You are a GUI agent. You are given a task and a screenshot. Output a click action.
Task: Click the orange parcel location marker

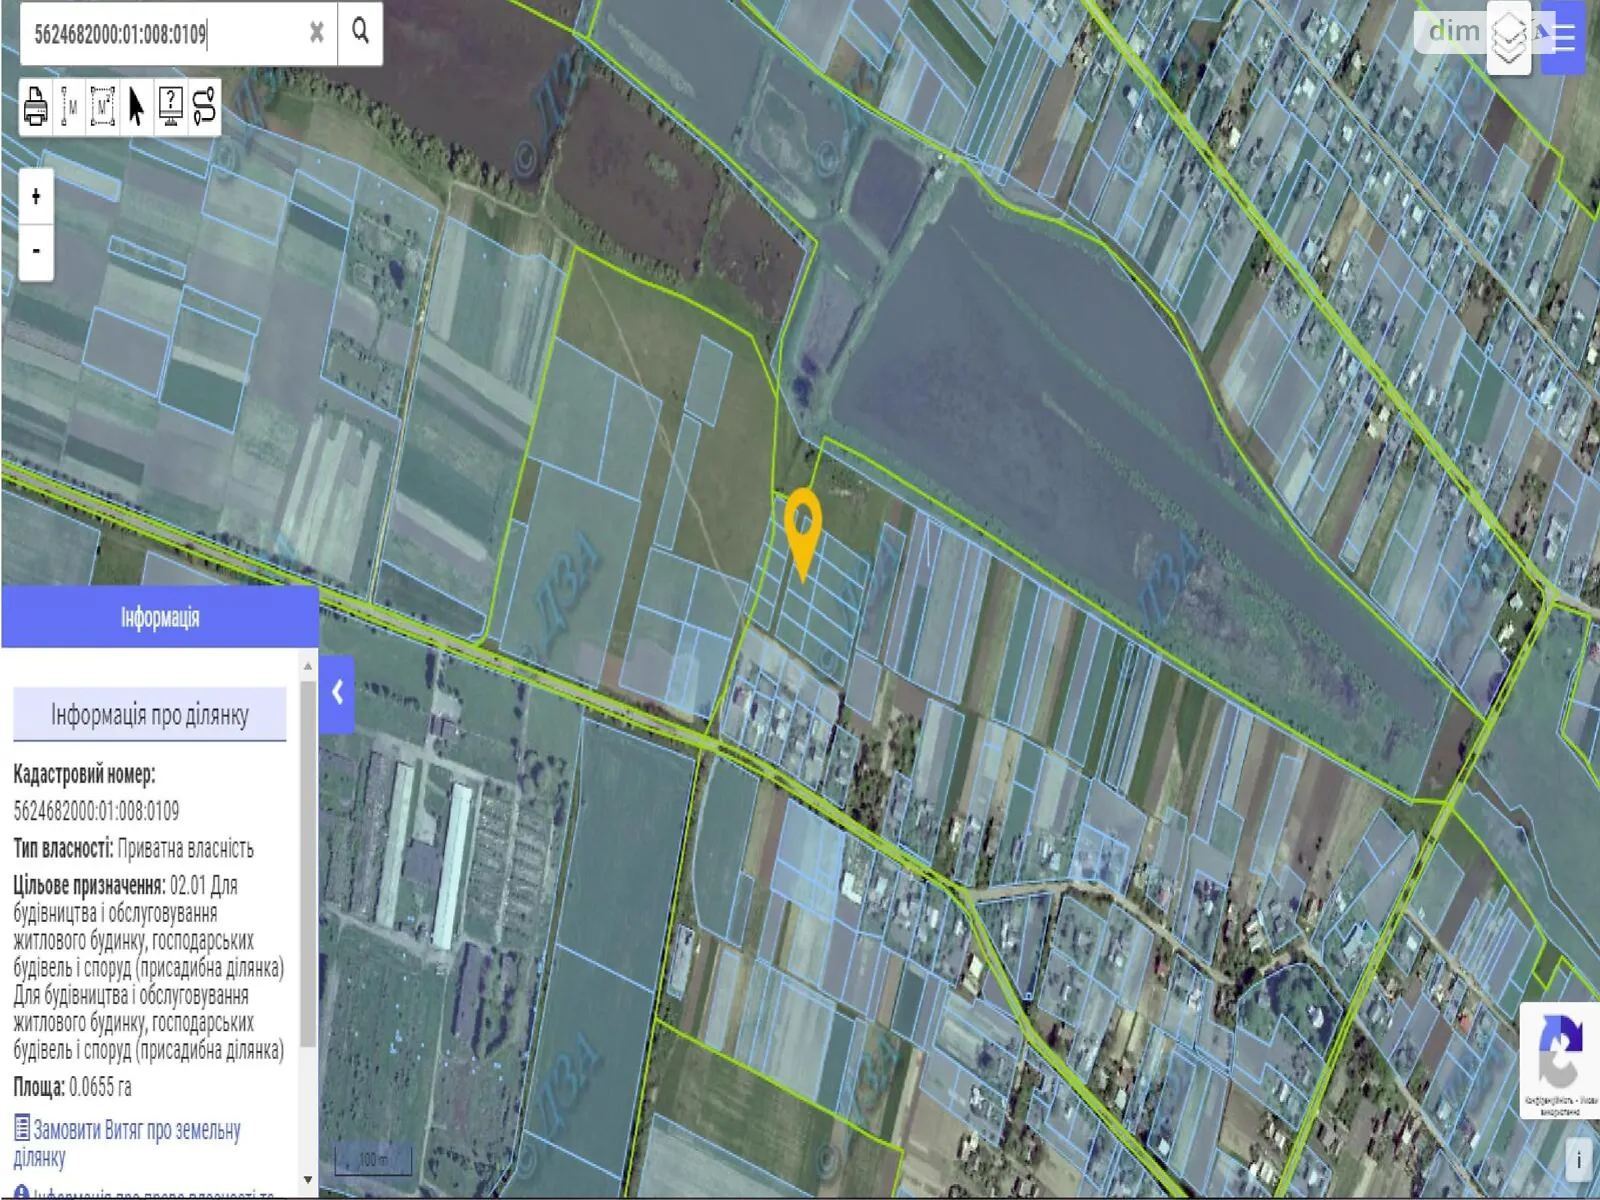point(803,535)
